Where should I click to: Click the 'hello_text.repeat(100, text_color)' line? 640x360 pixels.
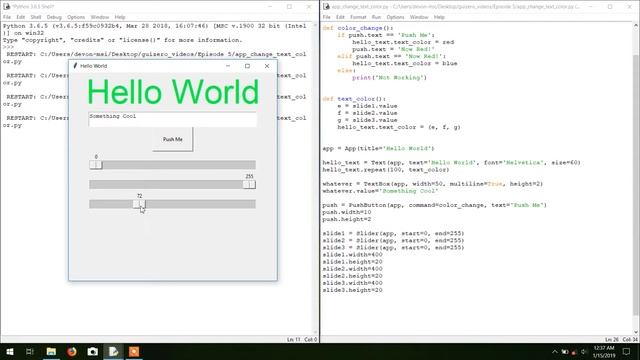tap(386, 169)
